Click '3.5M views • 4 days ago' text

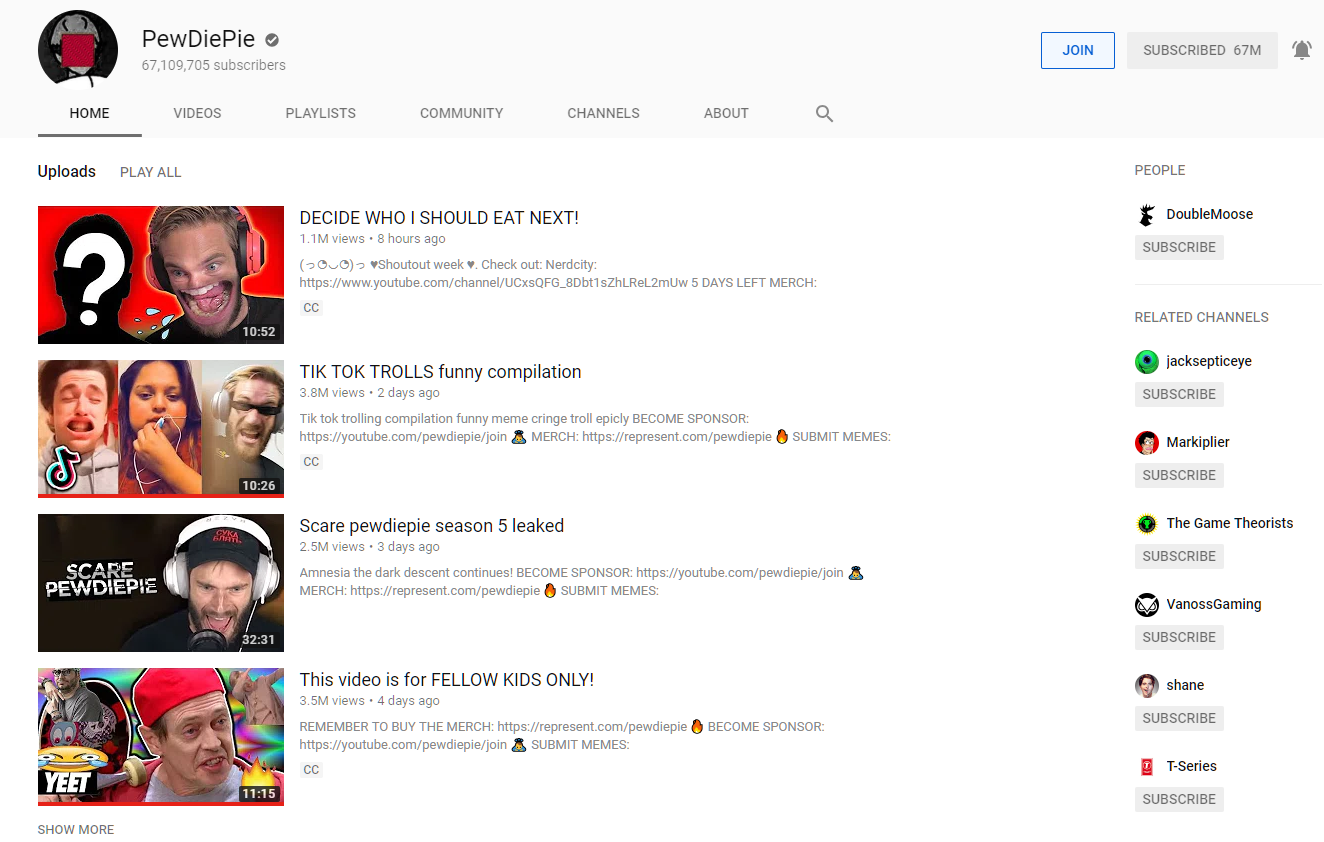[370, 701]
